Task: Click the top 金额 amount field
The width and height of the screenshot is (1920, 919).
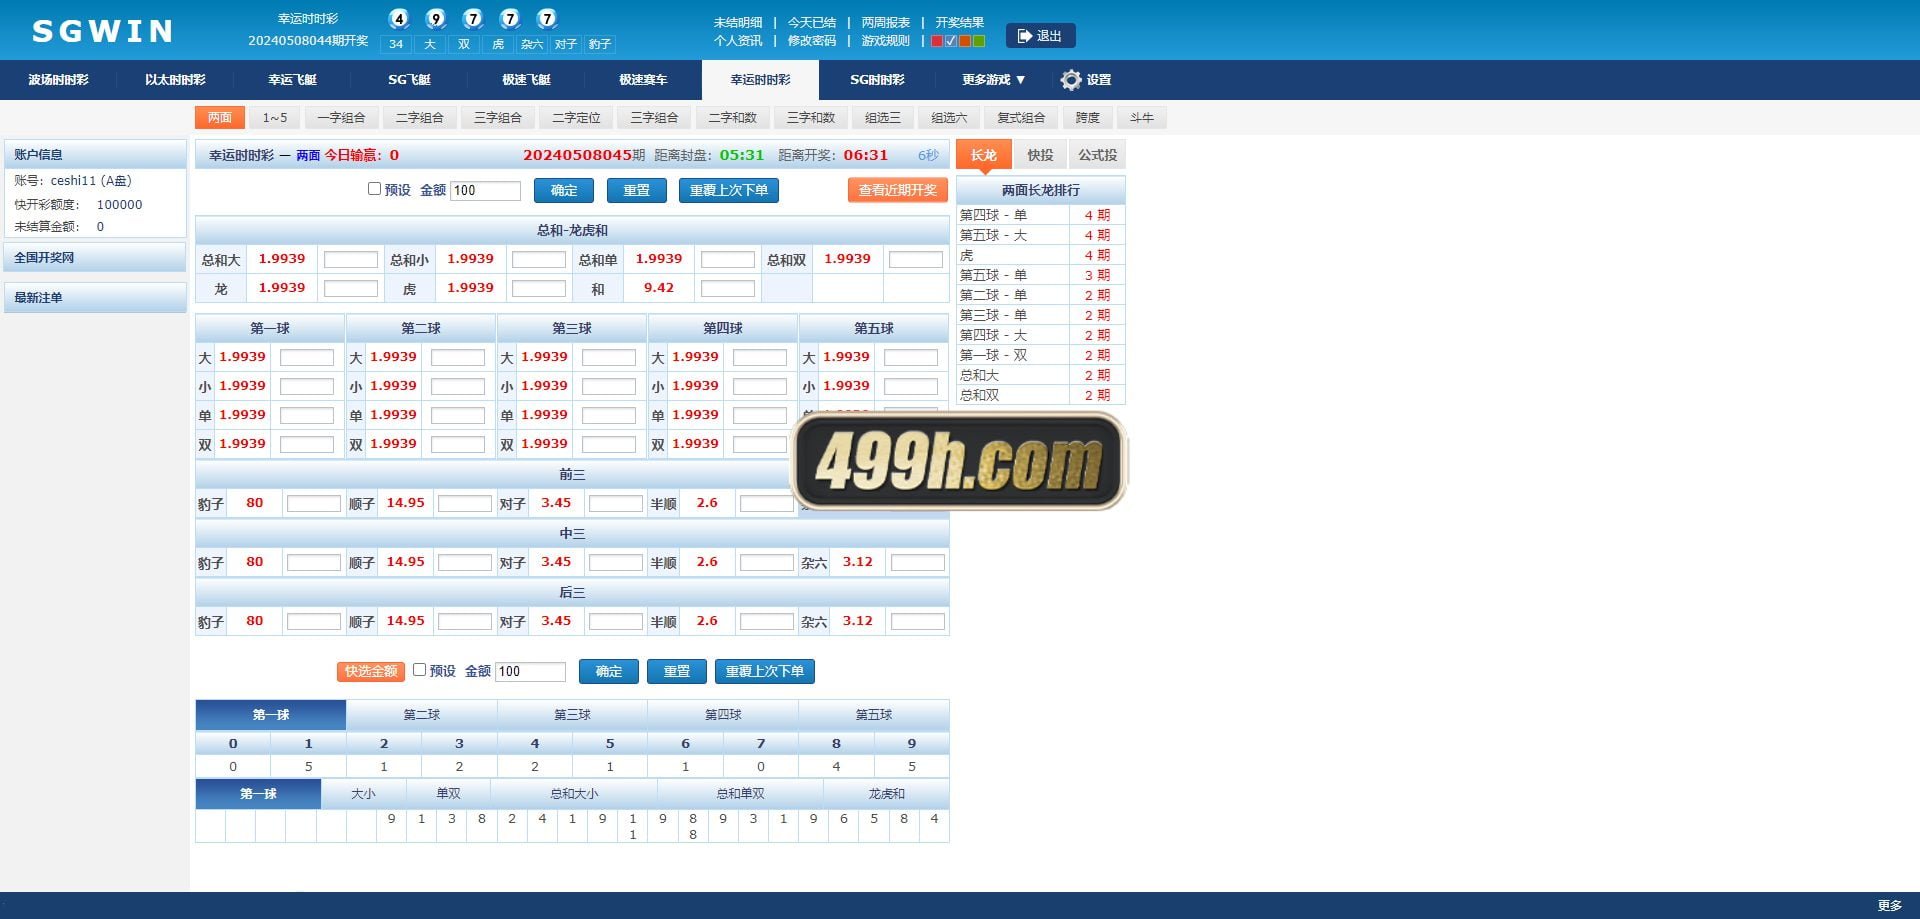Action: click(x=486, y=191)
